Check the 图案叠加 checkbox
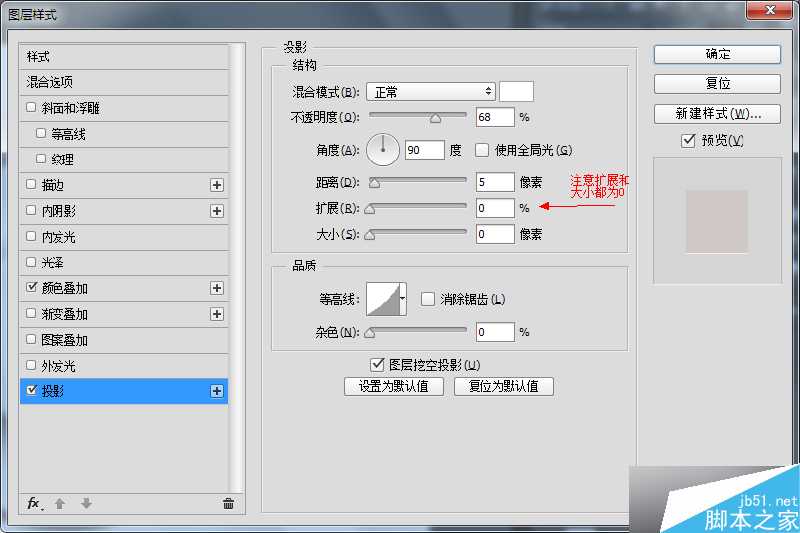800x533 pixels. tap(31, 339)
